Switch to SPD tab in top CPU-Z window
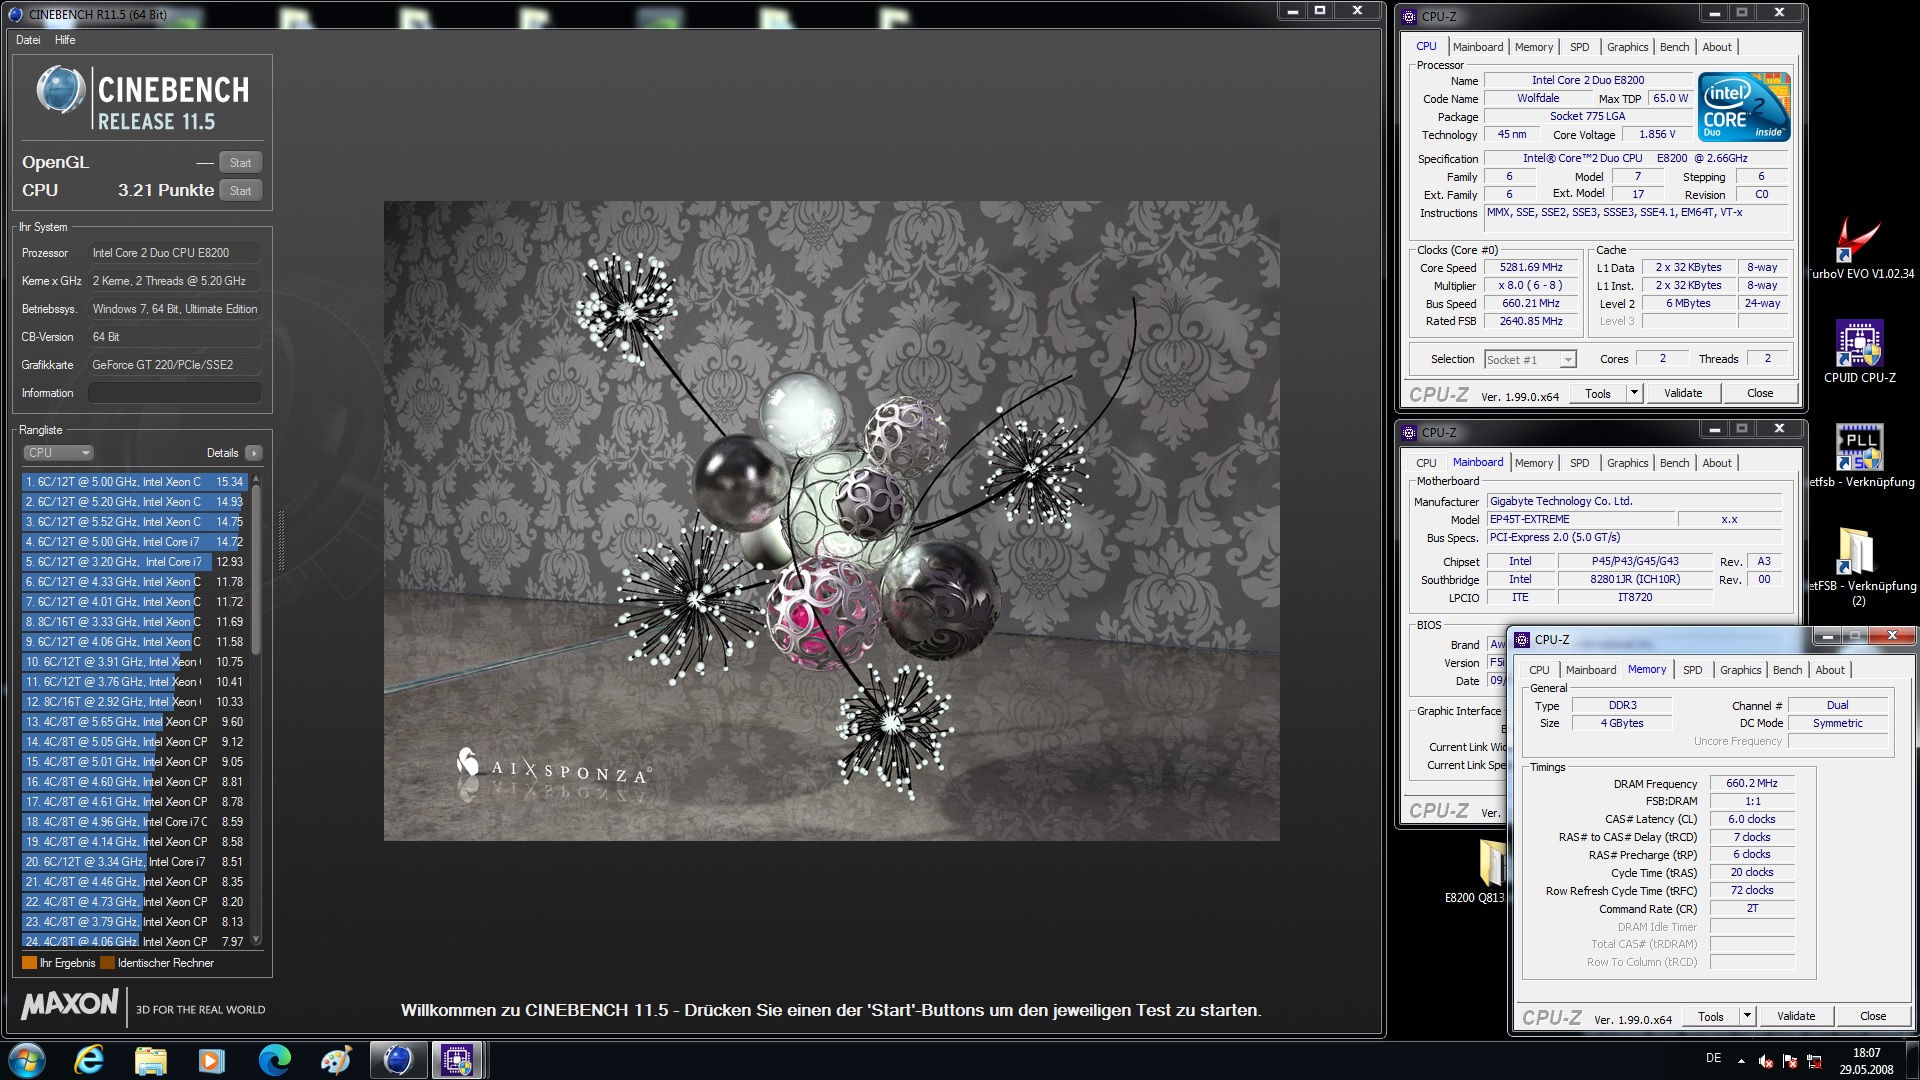The image size is (1920, 1080). (1580, 47)
